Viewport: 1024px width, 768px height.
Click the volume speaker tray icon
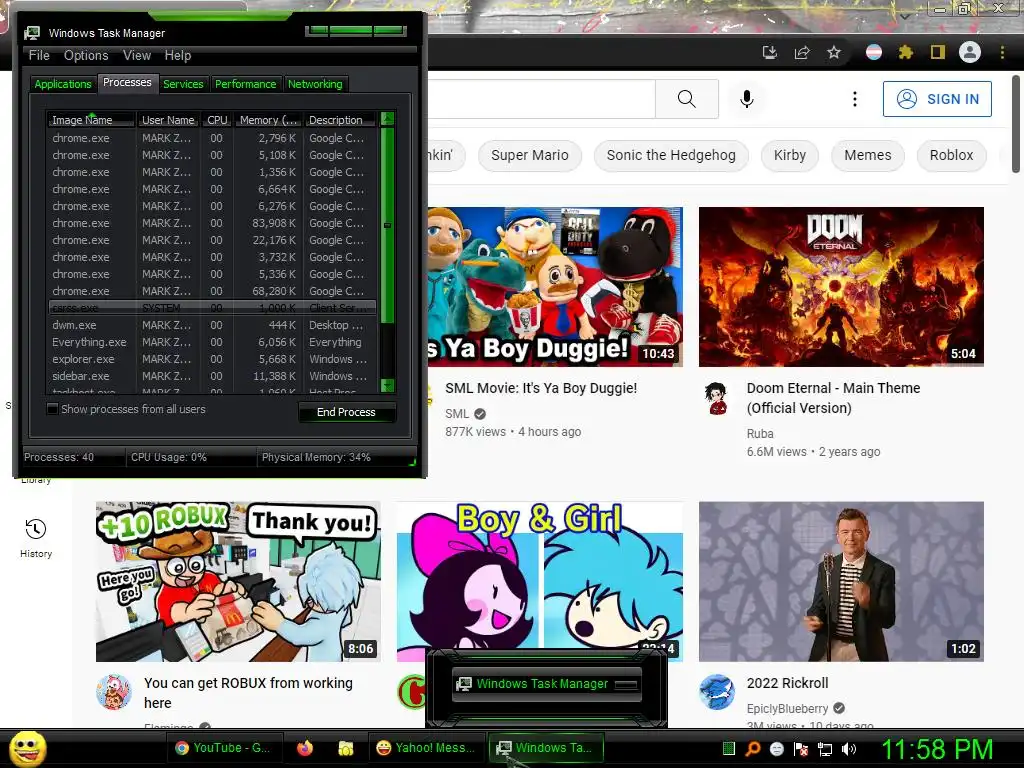coord(849,749)
